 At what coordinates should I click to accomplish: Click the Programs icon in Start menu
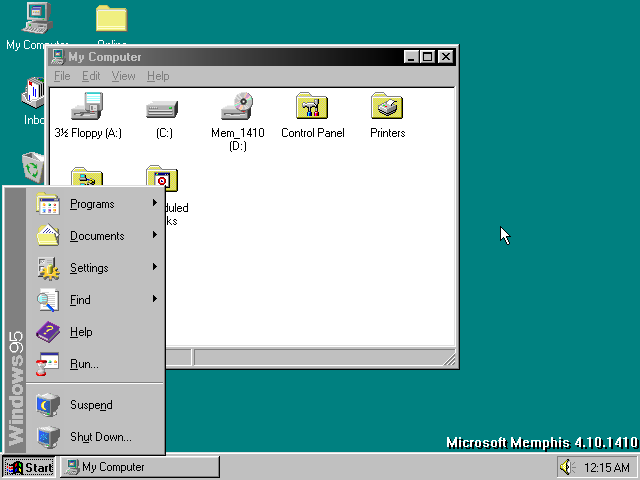(48, 204)
